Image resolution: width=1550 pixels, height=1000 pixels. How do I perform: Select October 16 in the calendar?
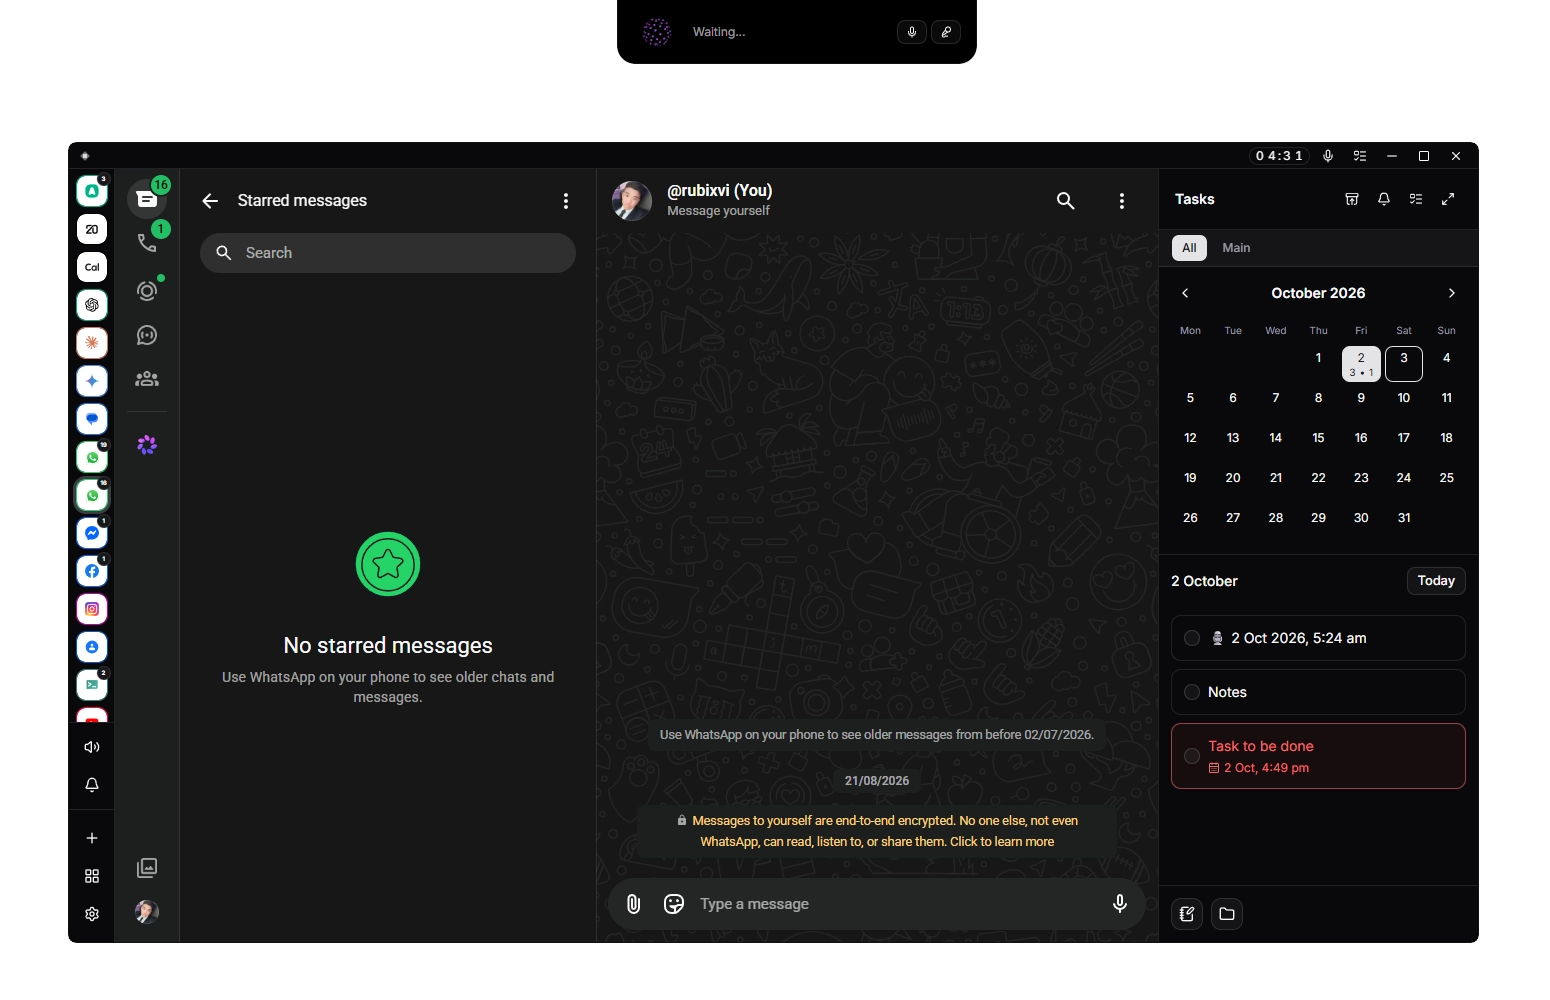click(1361, 438)
